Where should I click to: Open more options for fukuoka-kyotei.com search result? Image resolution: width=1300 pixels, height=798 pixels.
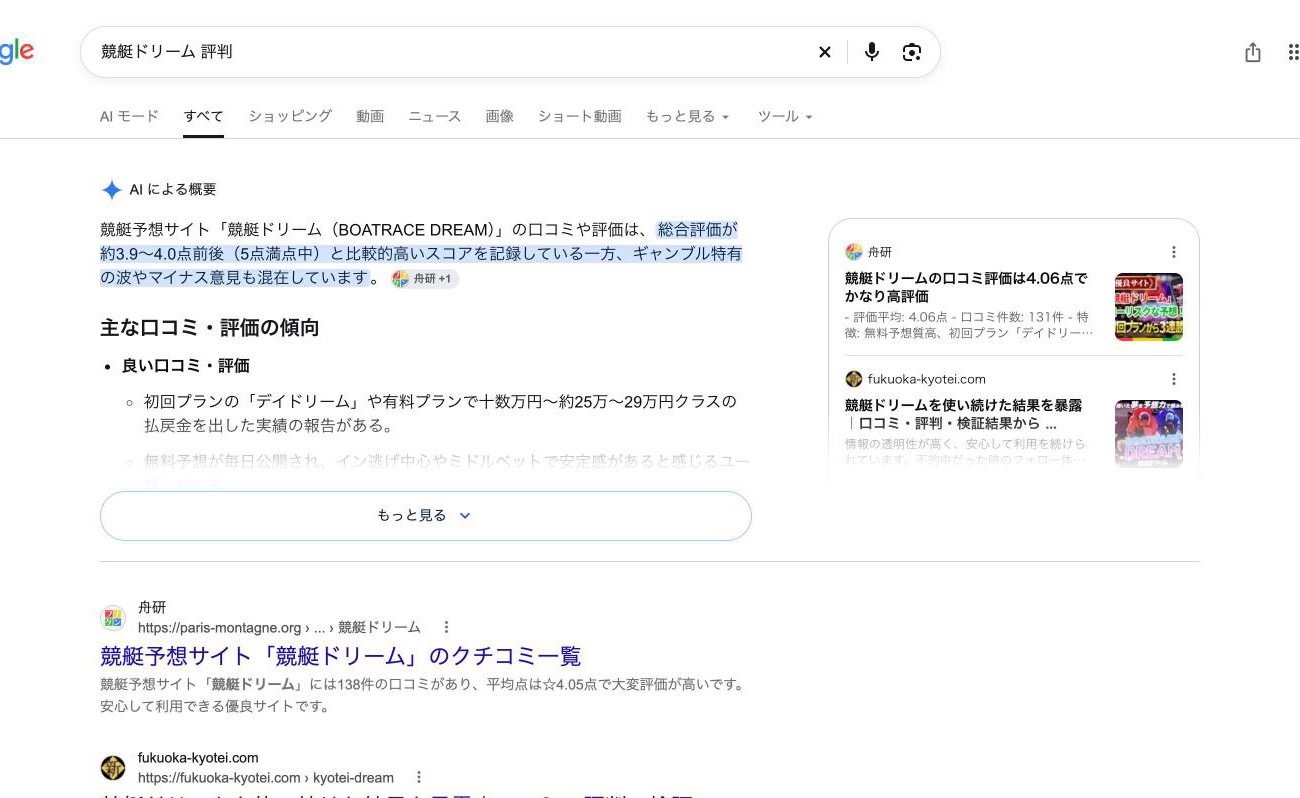coord(419,777)
